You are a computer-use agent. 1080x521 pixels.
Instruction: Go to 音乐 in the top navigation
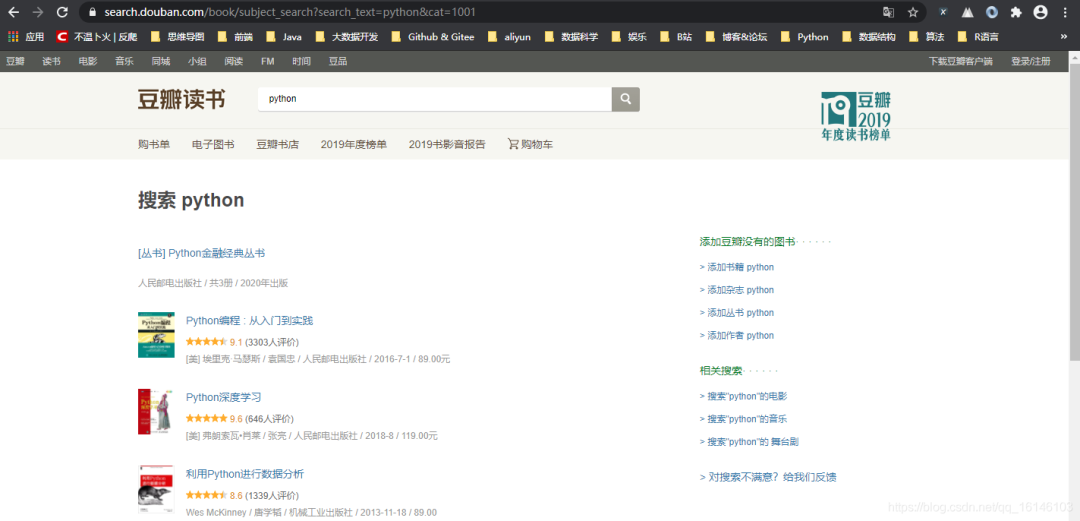tap(124, 61)
